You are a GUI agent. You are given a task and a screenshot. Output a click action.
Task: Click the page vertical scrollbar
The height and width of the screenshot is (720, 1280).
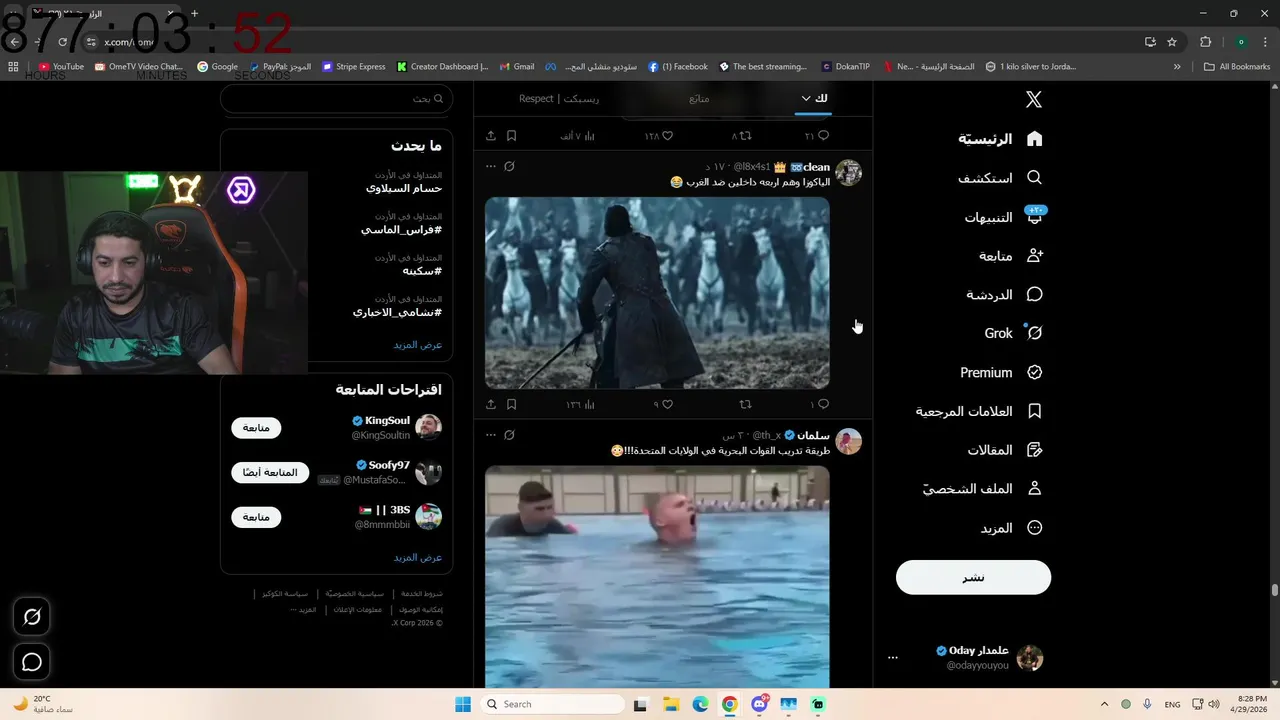click(x=1275, y=590)
